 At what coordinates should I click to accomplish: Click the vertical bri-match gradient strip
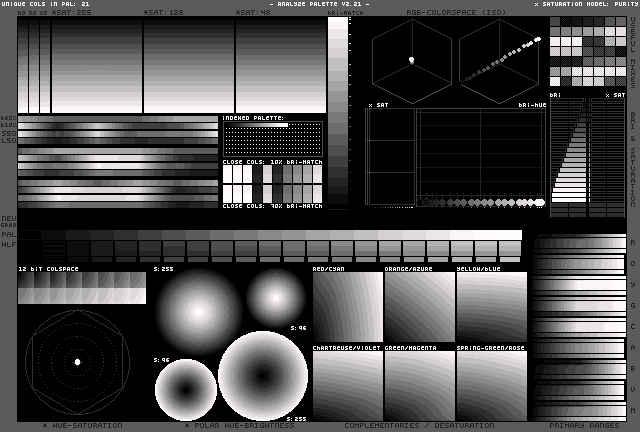click(x=338, y=110)
